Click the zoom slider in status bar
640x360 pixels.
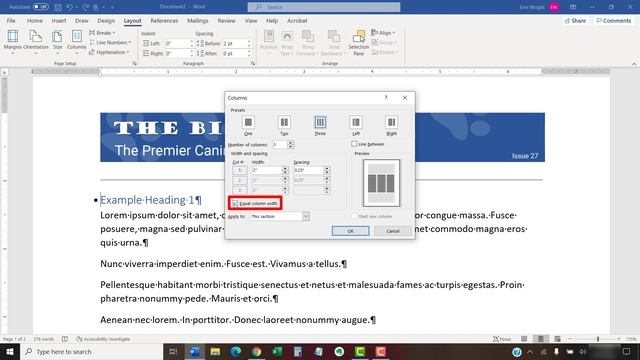coord(598,339)
